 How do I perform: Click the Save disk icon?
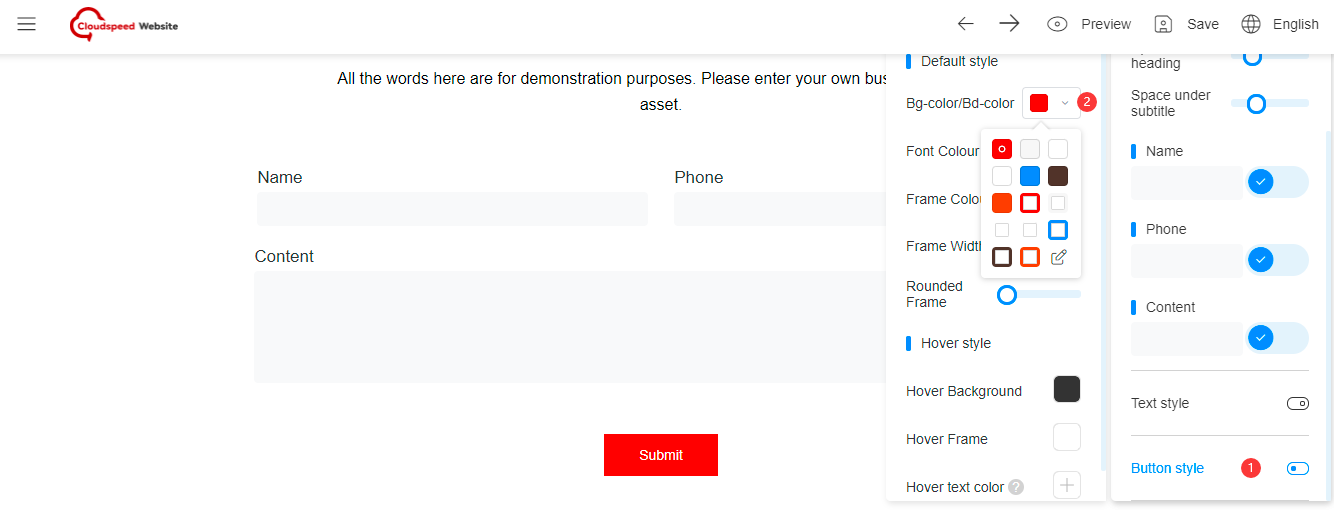1163,24
